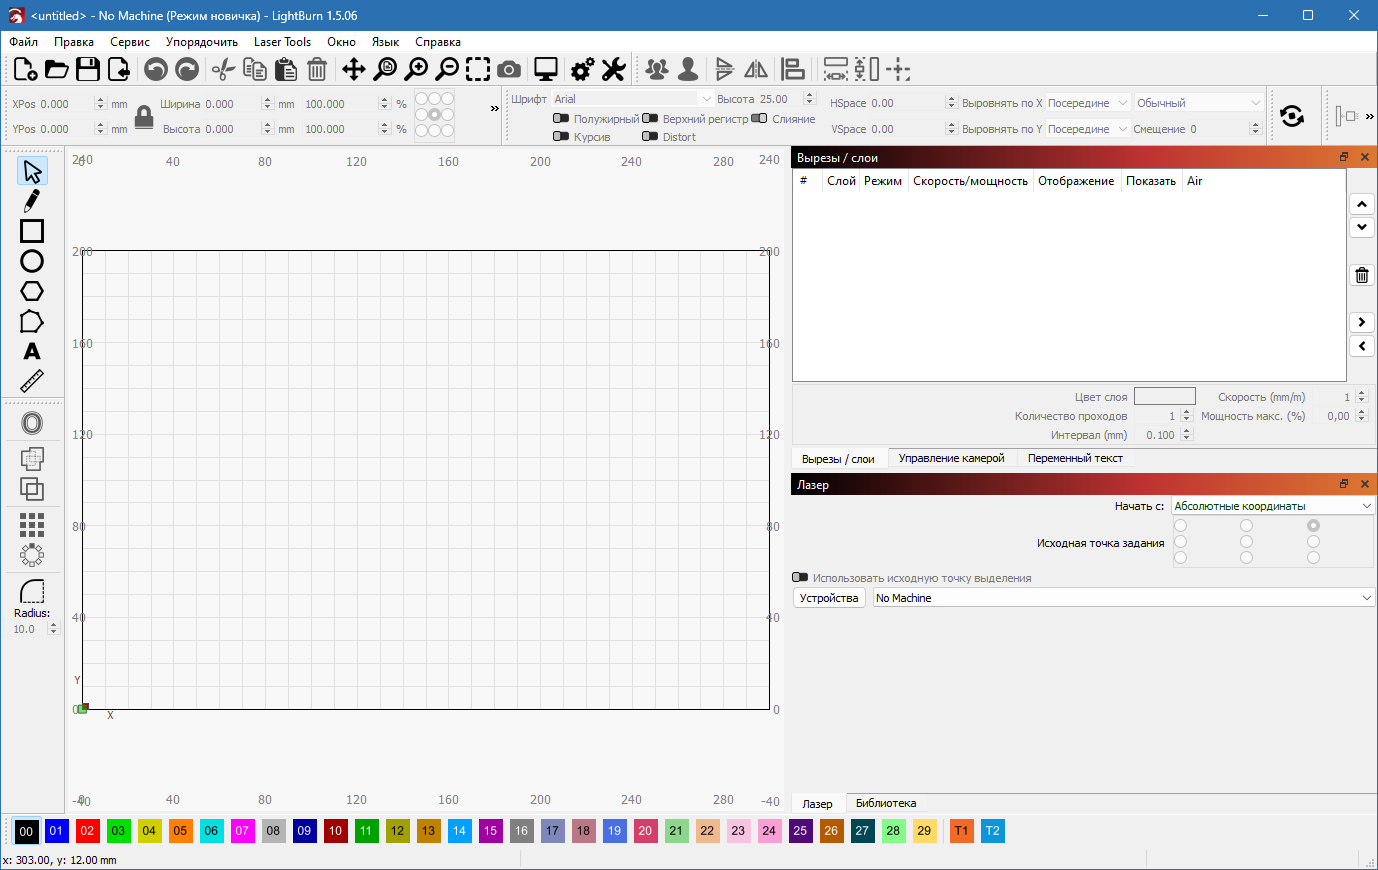This screenshot has height=870, width=1378.
Task: Move layer up with up arrow button
Action: tap(1362, 204)
